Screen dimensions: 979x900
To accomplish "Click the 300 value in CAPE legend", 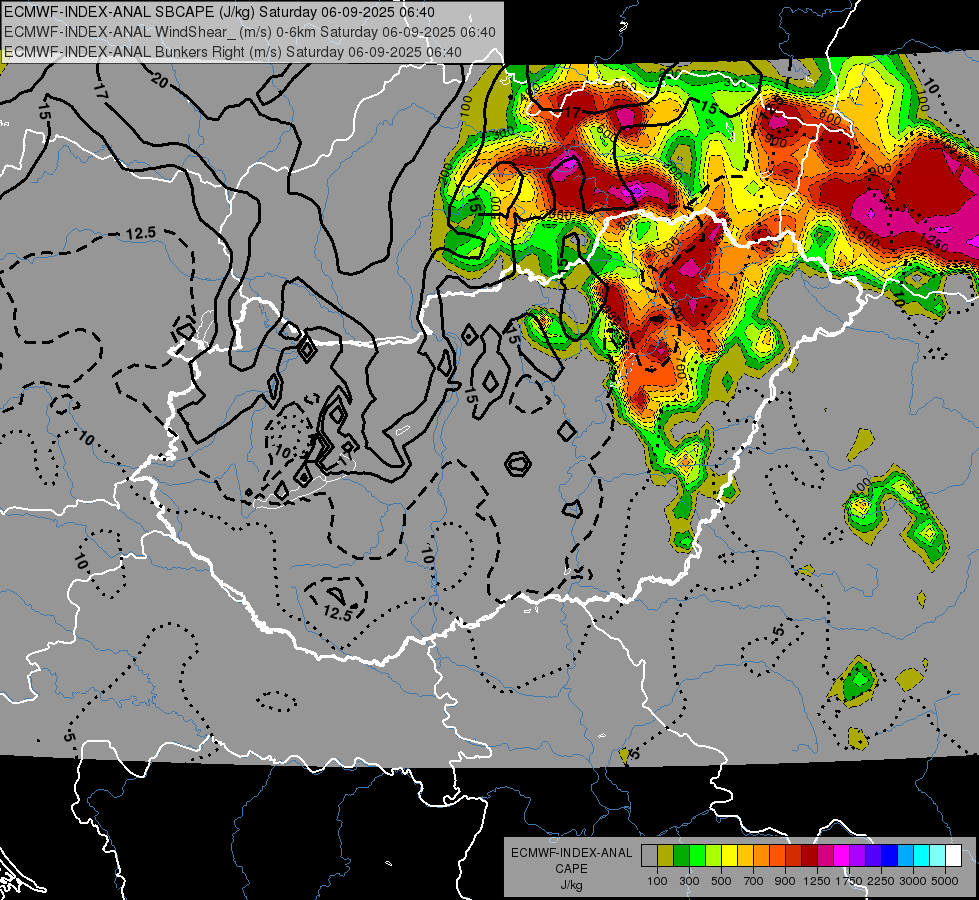I will [x=689, y=881].
